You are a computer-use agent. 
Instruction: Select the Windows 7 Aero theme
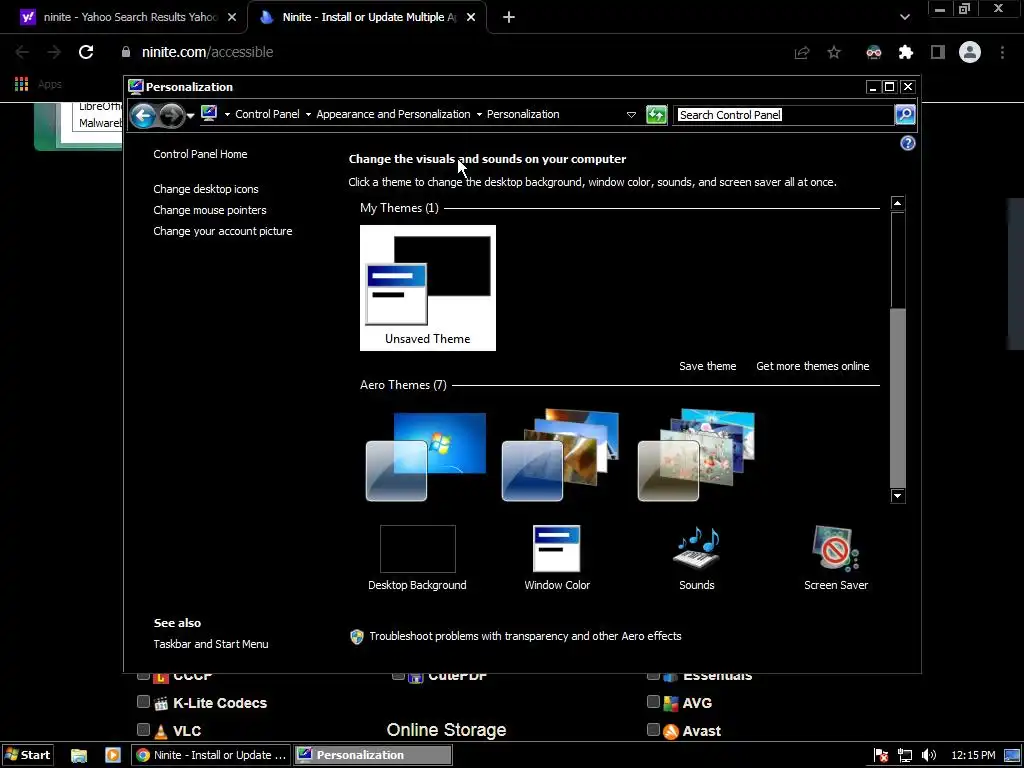point(426,456)
